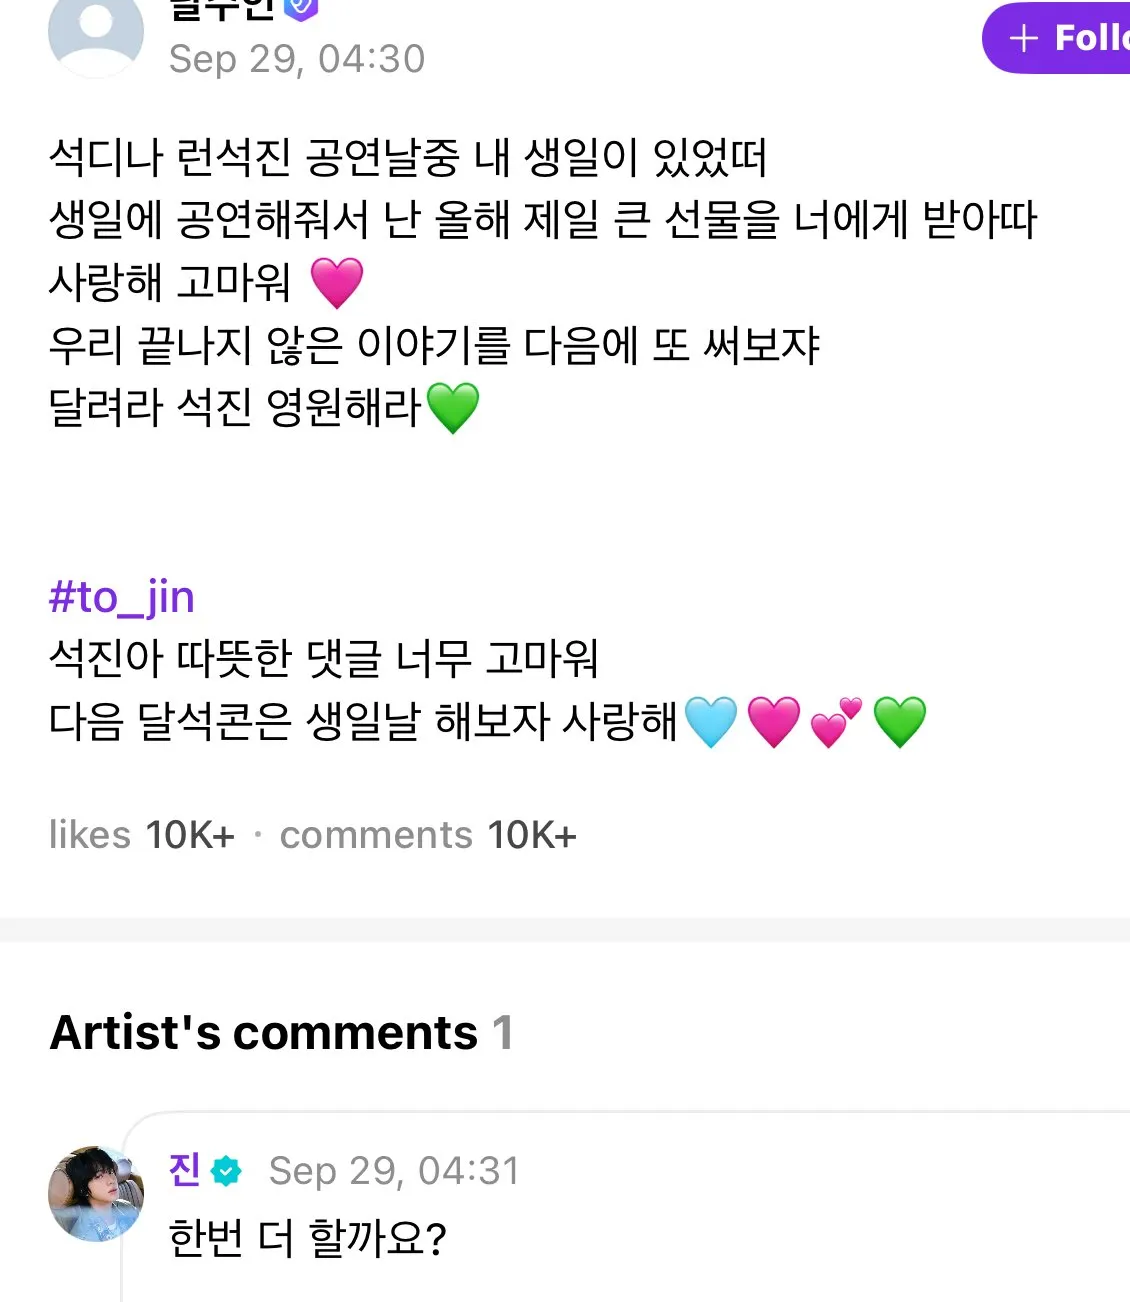Screen dimensions: 1130x1302
Task: Click the comment timestamp Sep 29, 04:31
Action: (394, 1171)
